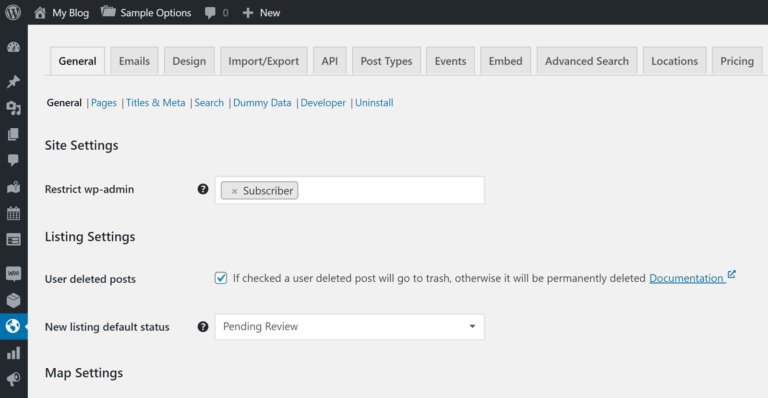Click inside the Restrict wp-admin field
The width and height of the screenshot is (768, 398).
click(x=350, y=190)
